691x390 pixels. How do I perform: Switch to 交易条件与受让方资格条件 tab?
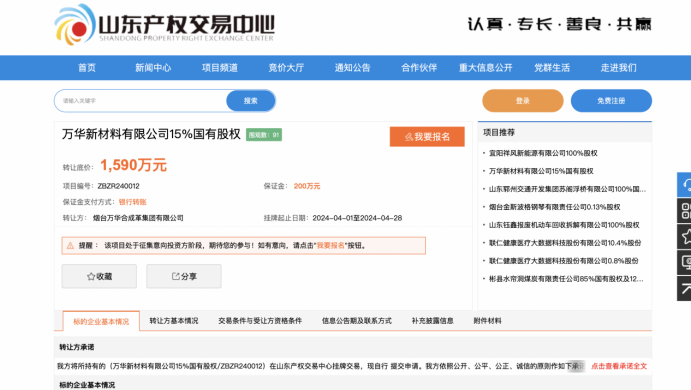260,321
